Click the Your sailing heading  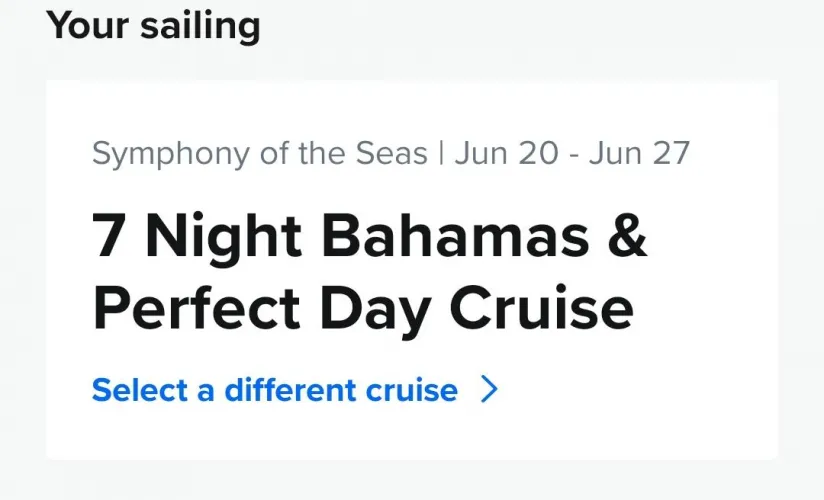[153, 24]
